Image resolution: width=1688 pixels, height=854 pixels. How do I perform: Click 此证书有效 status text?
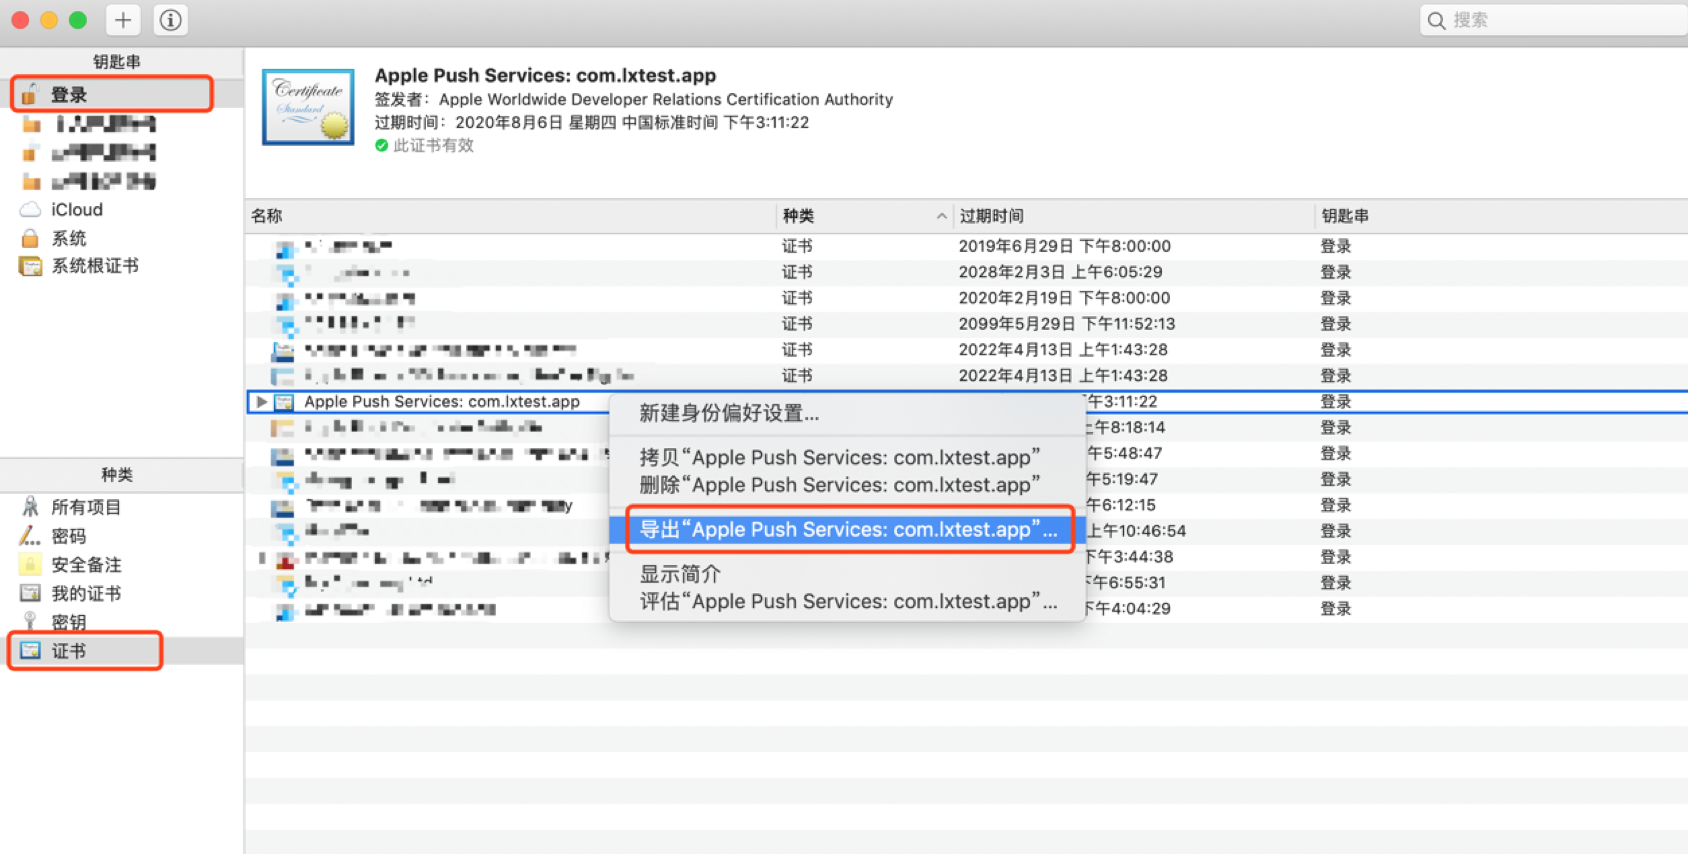[x=433, y=146]
